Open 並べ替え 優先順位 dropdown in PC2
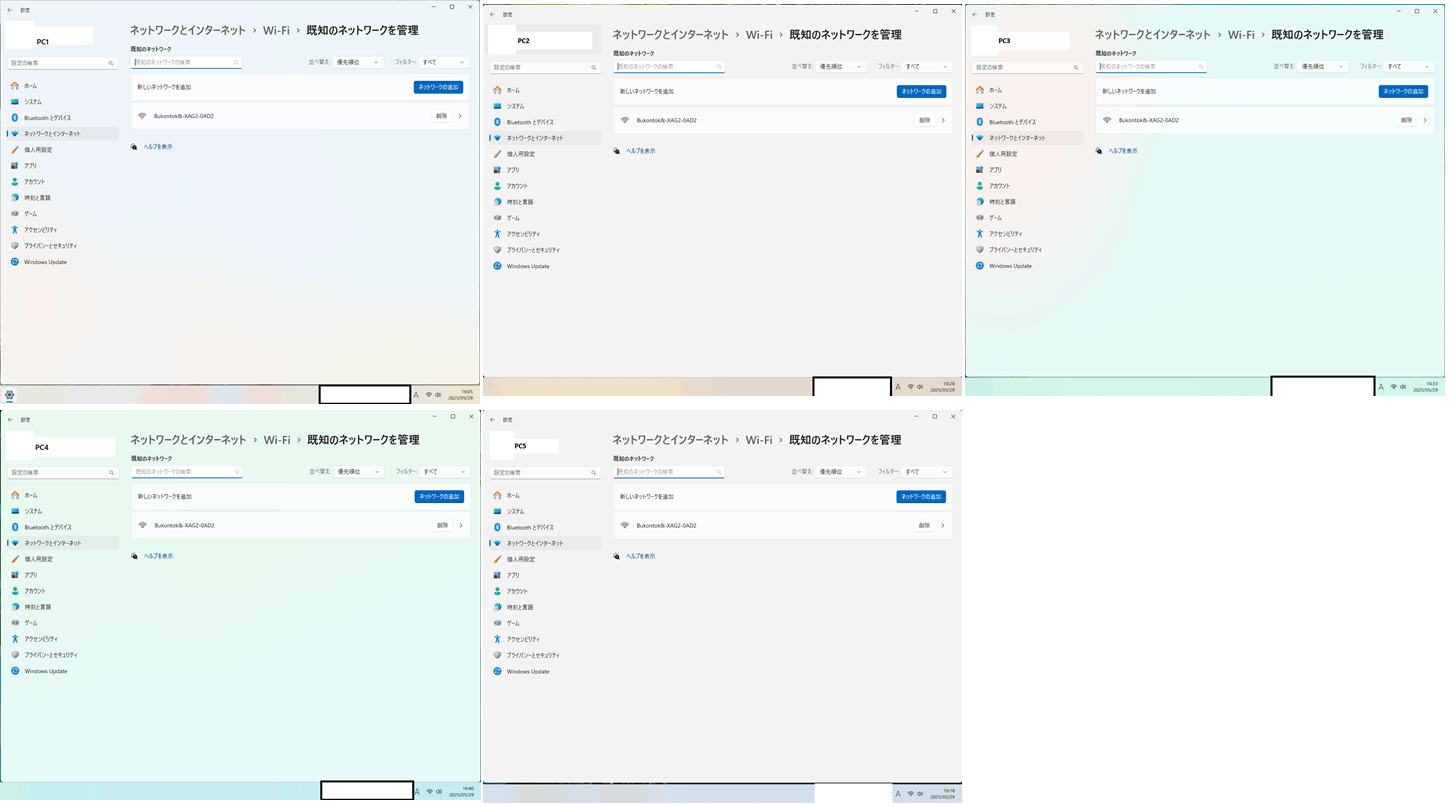The width and height of the screenshot is (1450, 806). [841, 66]
